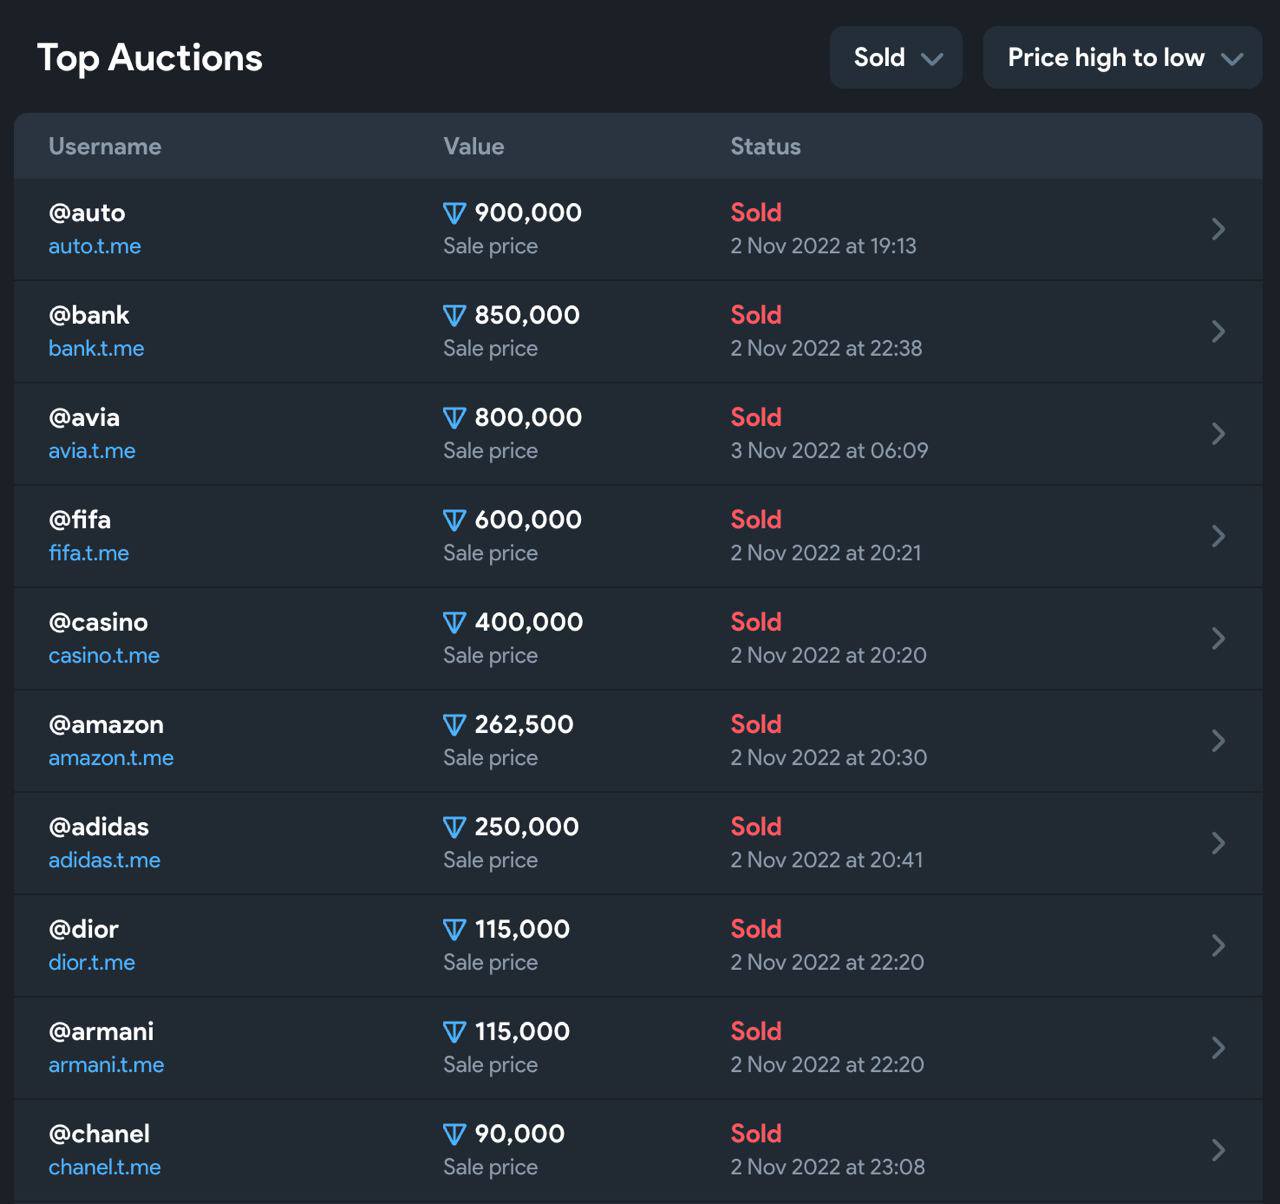Image resolution: width=1280 pixels, height=1204 pixels.
Task: Click the Status column header
Action: pos(765,146)
